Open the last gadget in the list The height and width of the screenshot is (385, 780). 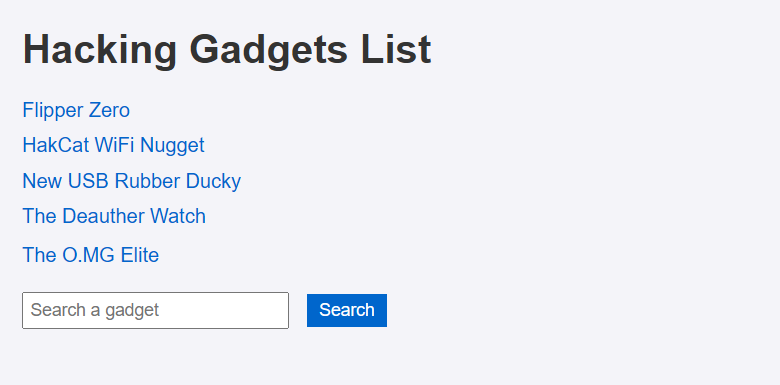(91, 255)
